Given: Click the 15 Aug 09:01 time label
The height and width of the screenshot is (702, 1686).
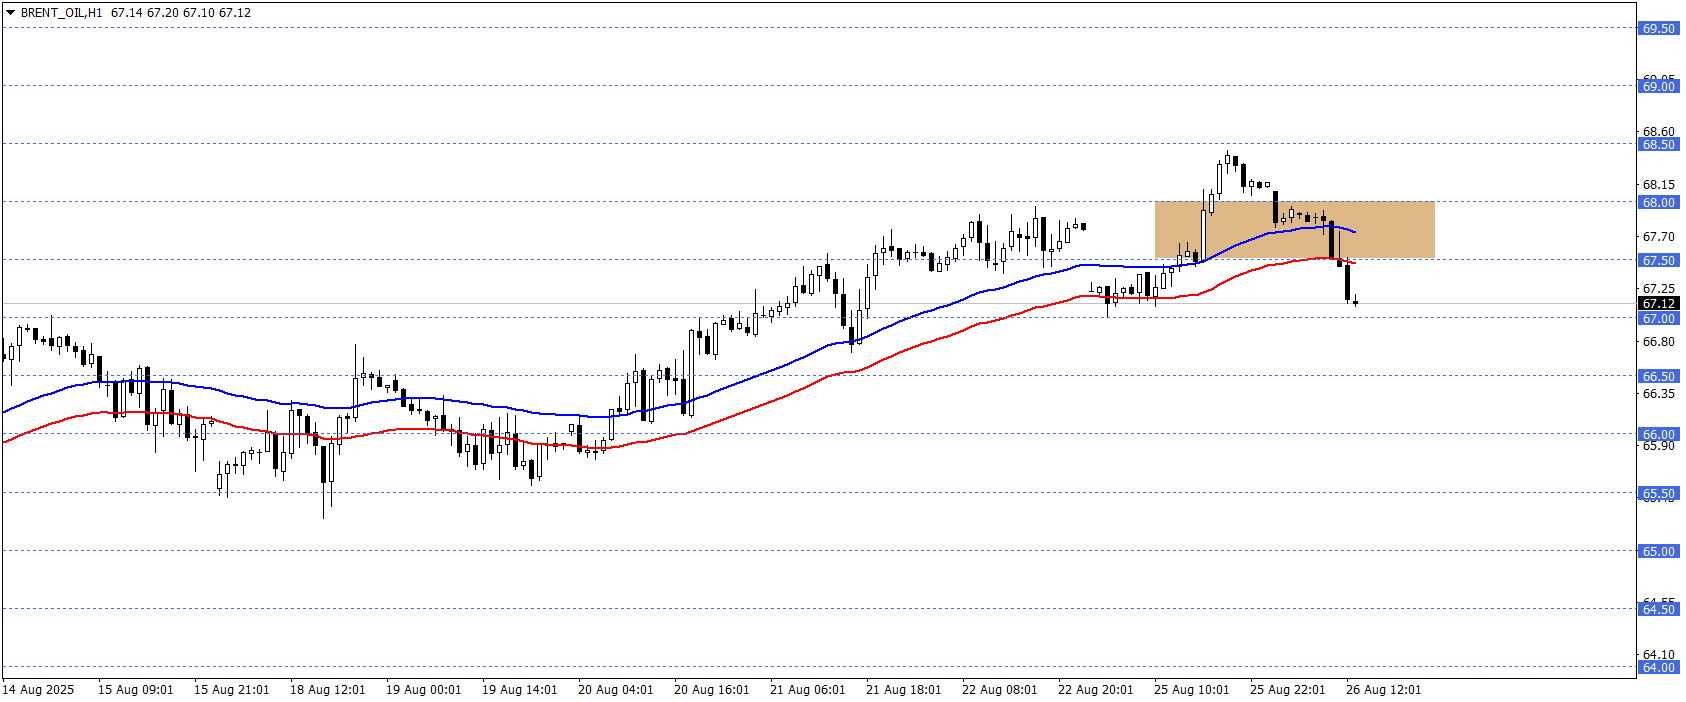Looking at the screenshot, I should (136, 689).
